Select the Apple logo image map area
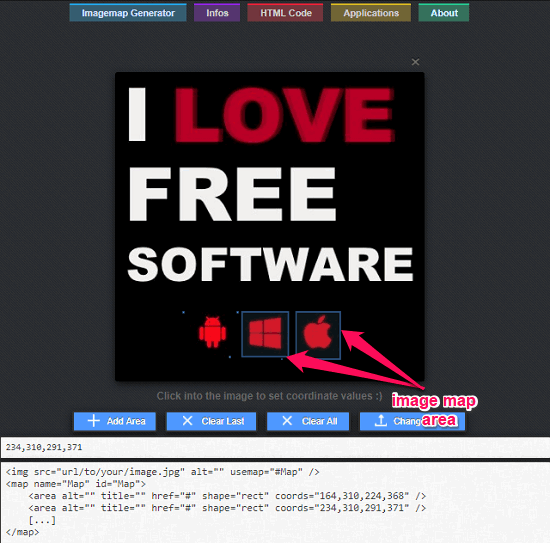 click(x=318, y=335)
